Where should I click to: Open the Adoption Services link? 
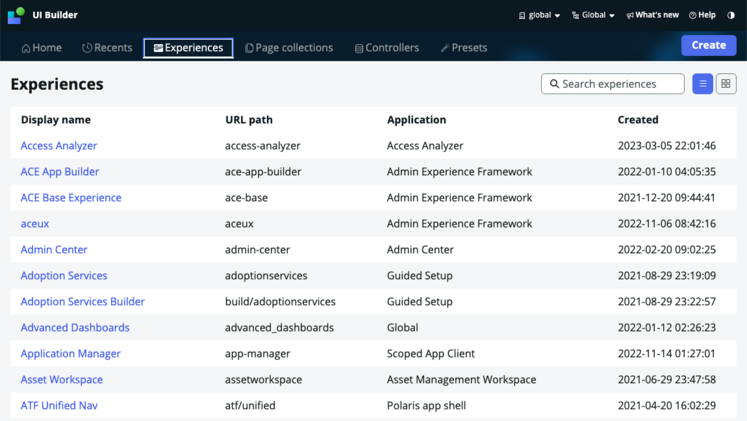pos(64,276)
